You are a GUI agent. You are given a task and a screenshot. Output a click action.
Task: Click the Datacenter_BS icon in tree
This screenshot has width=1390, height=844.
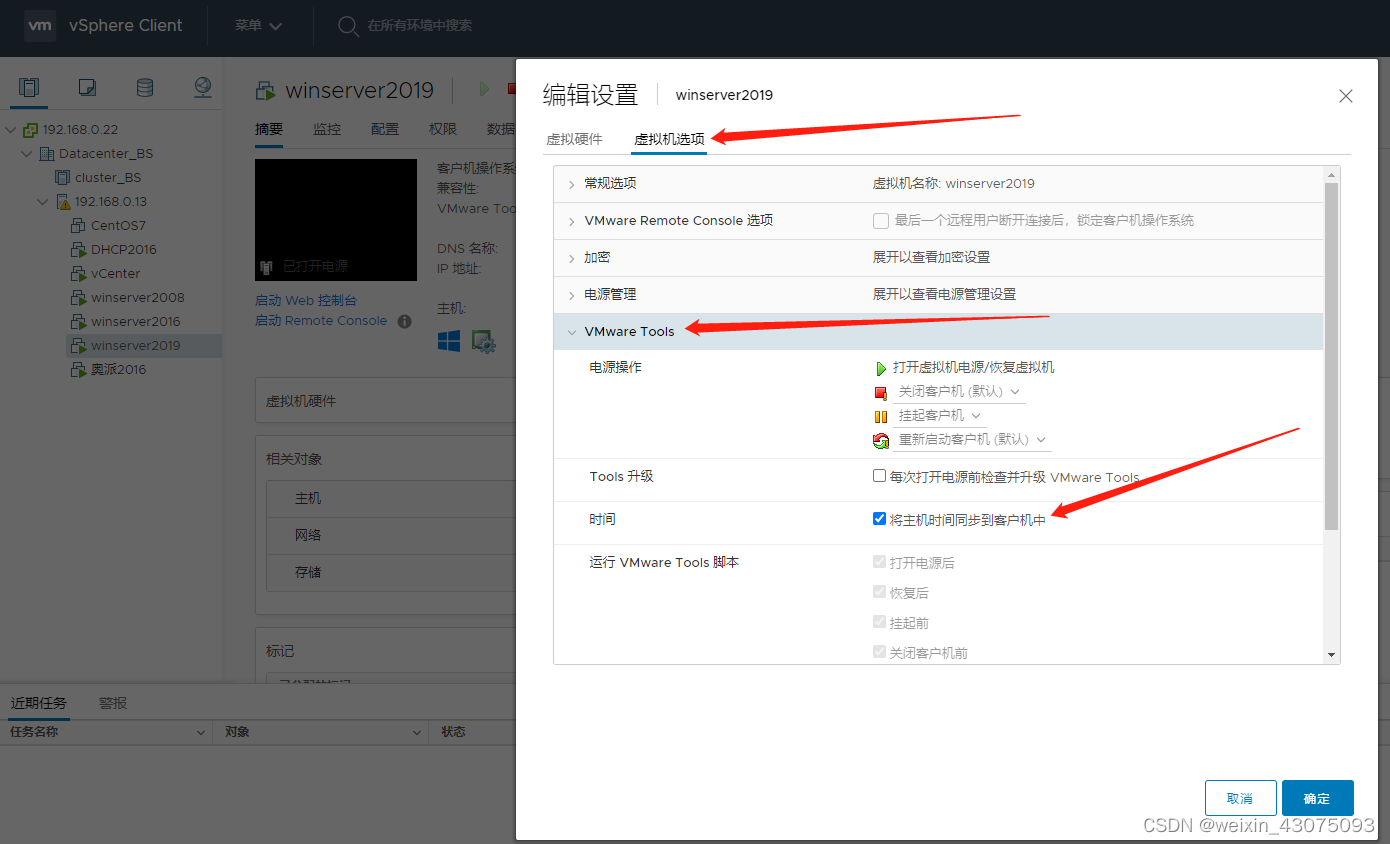point(47,154)
